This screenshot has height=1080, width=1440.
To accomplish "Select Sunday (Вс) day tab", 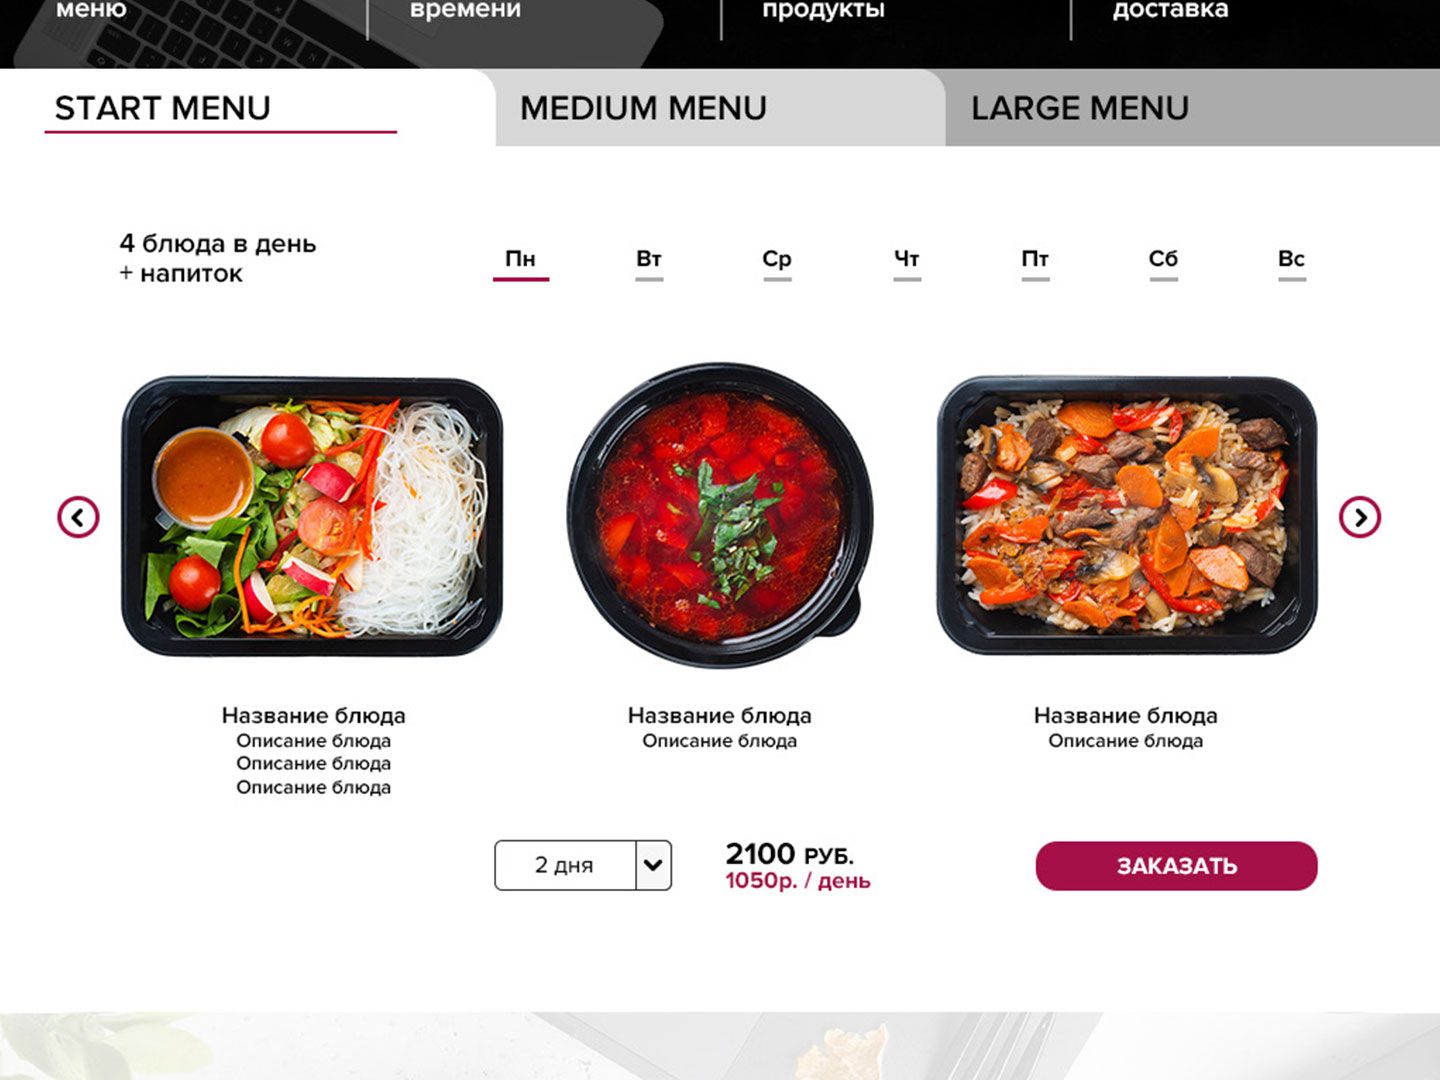I will [x=1292, y=261].
